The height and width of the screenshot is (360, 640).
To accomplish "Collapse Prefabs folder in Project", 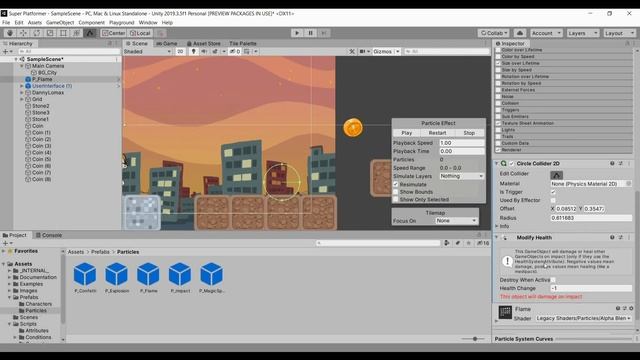I will (x=9, y=297).
